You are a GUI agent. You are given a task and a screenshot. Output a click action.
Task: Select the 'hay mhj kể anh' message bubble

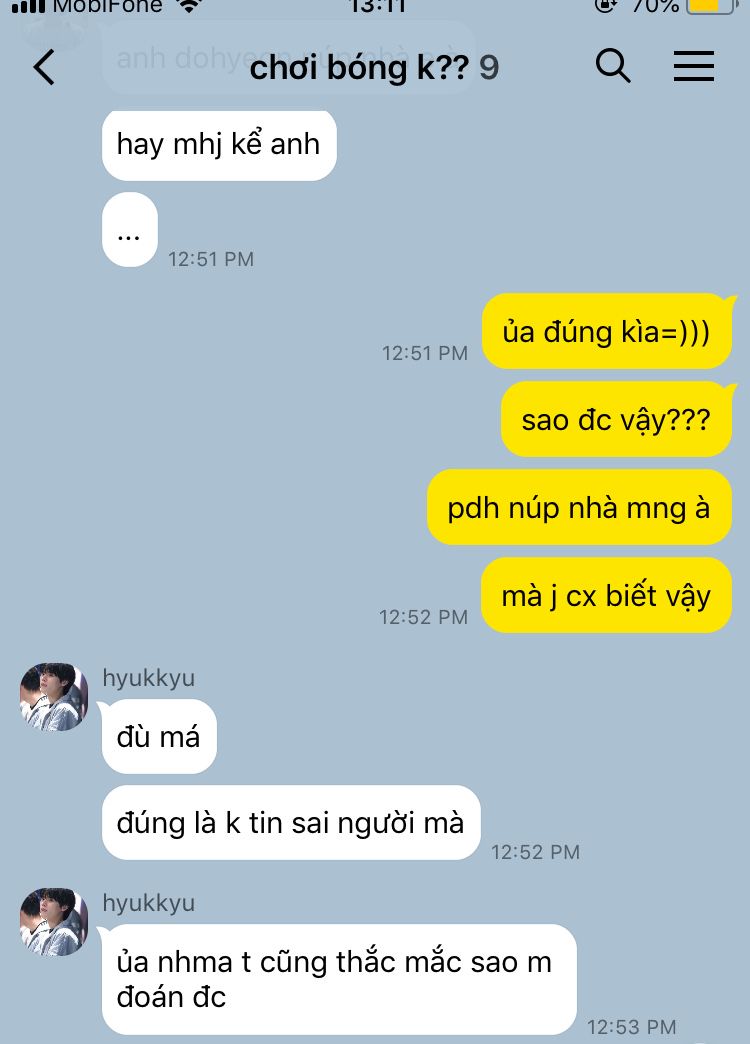219,145
